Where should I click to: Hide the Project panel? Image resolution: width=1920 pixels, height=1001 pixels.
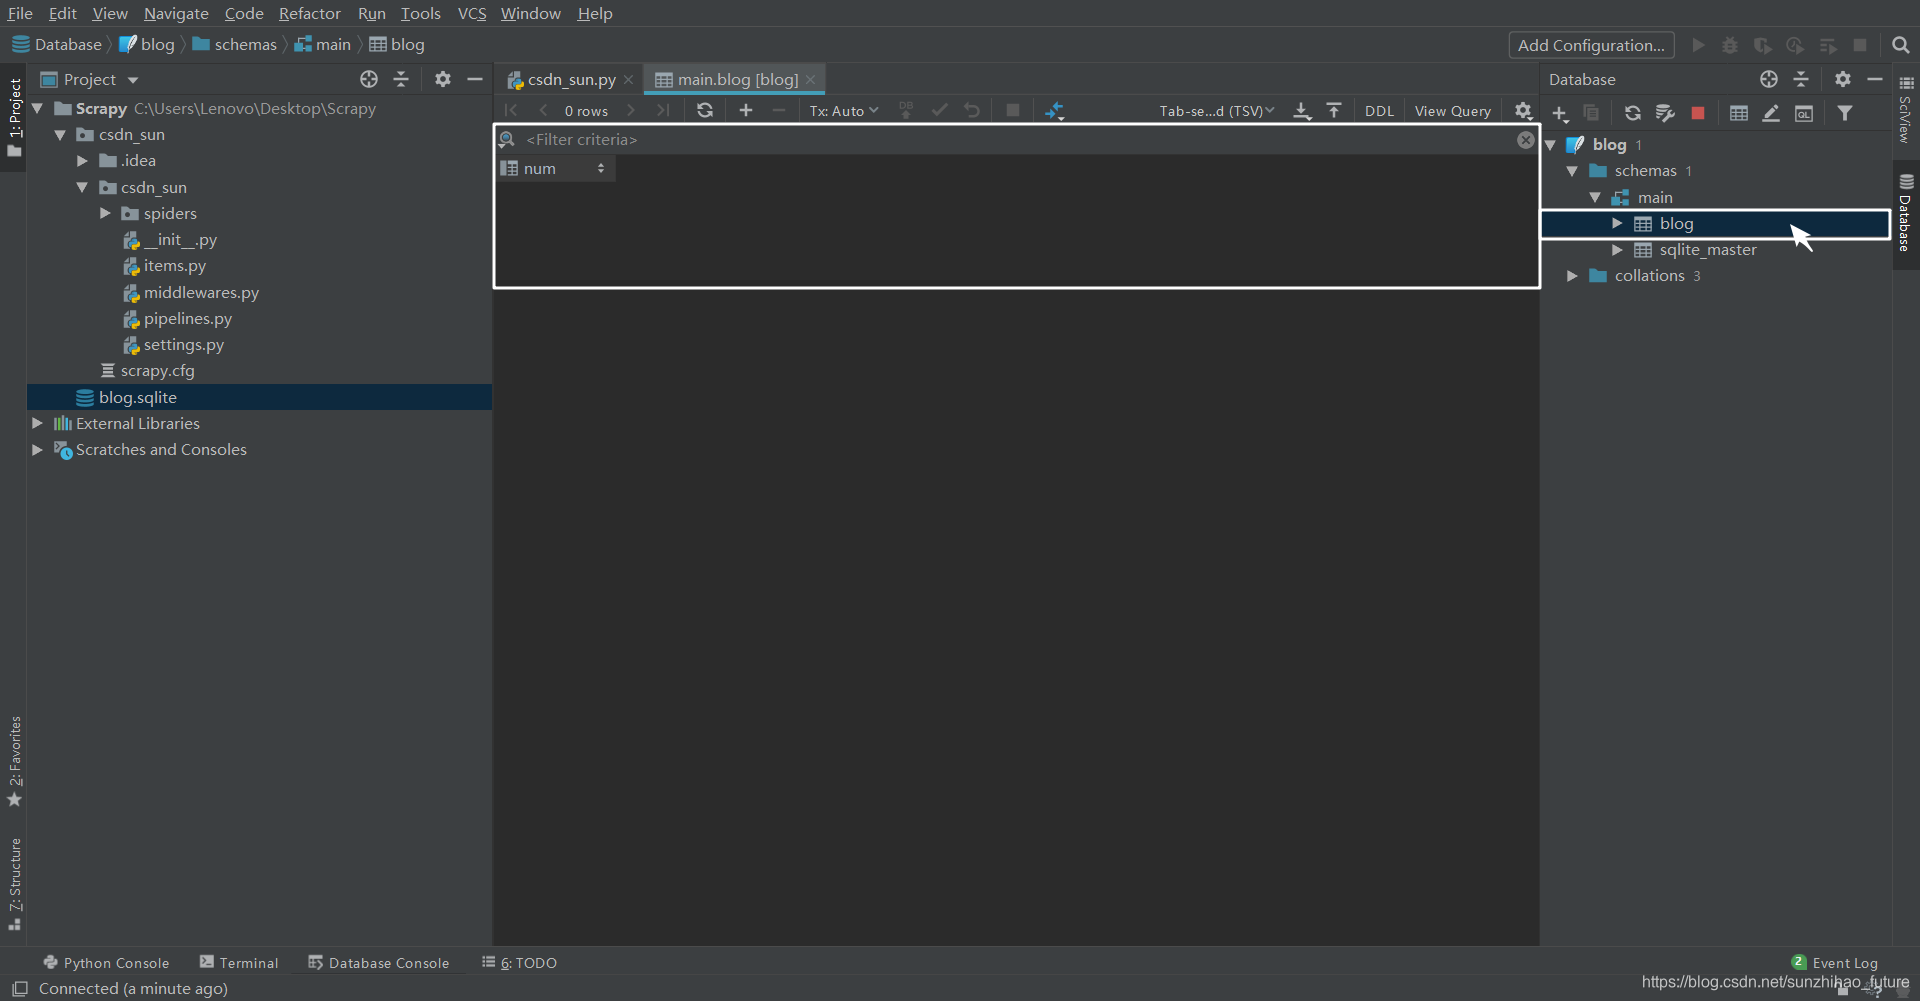tap(475, 79)
